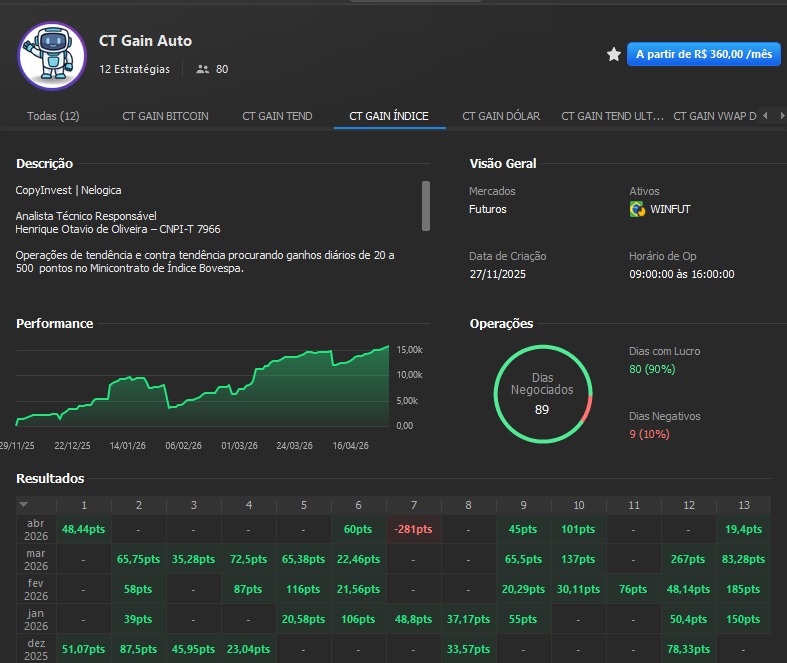Click the CT Gain Auto robot avatar
This screenshot has width=787, height=663.
[x=52, y=55]
